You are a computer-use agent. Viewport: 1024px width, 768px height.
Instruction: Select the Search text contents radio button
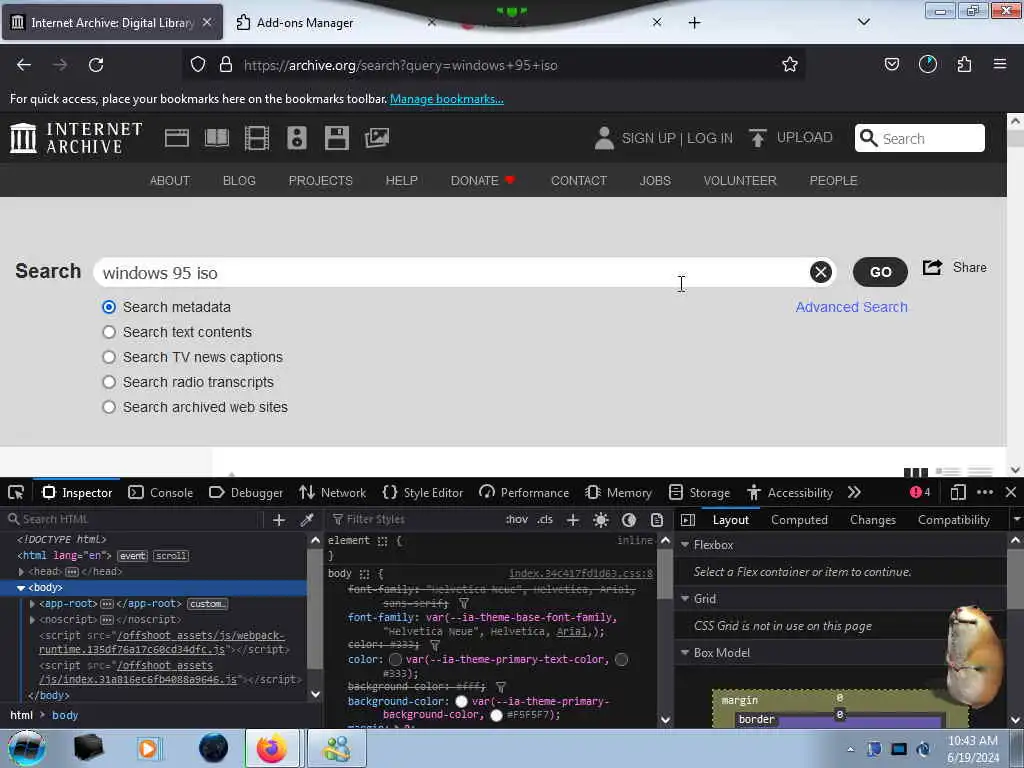pos(109,332)
